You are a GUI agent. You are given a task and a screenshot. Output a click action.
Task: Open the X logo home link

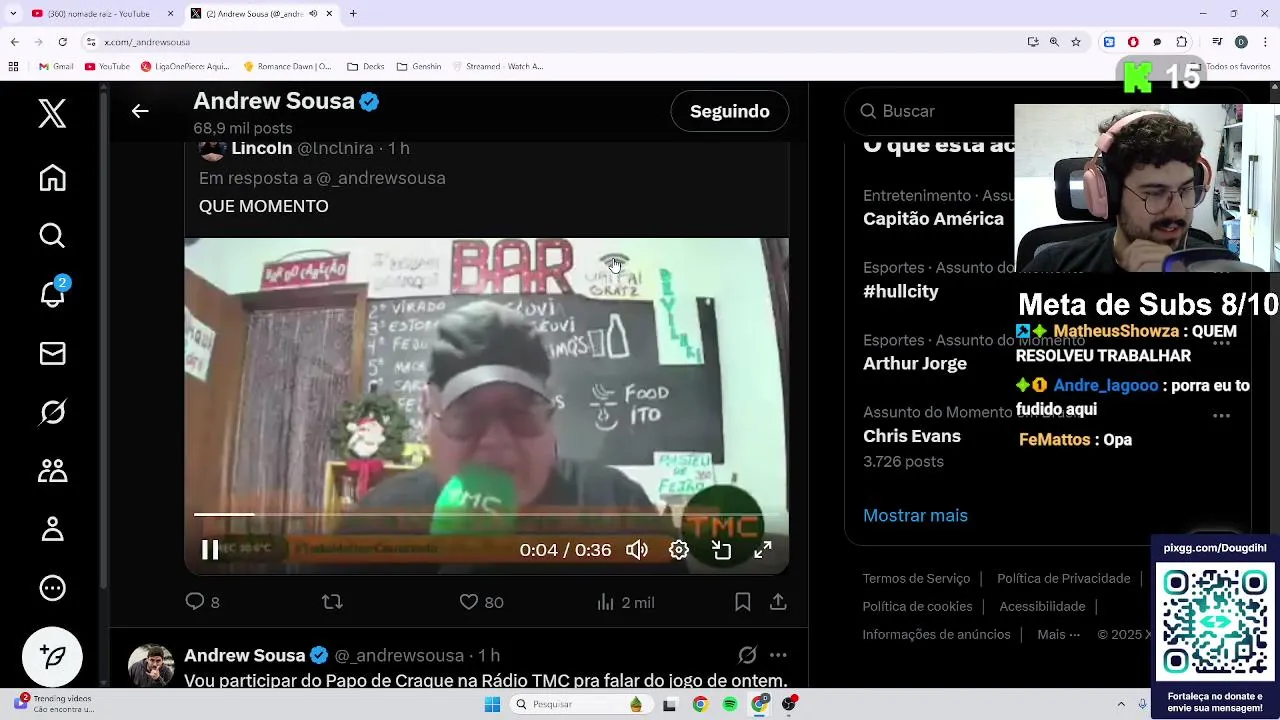coord(52,113)
